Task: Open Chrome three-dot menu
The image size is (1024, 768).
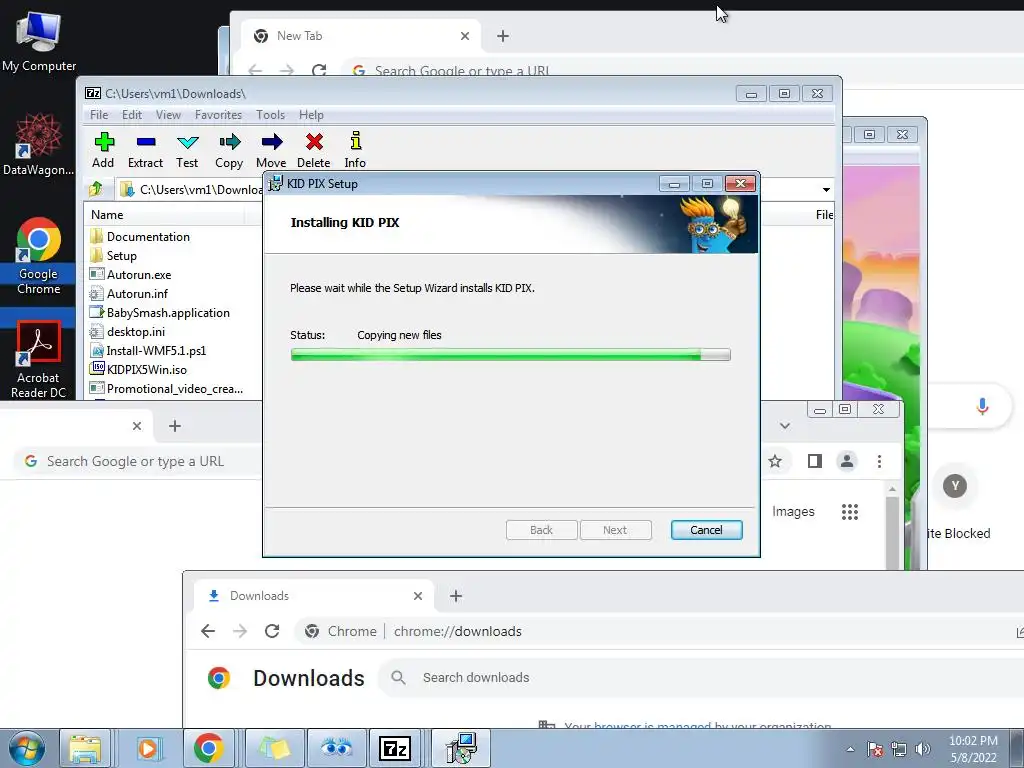Action: (879, 462)
